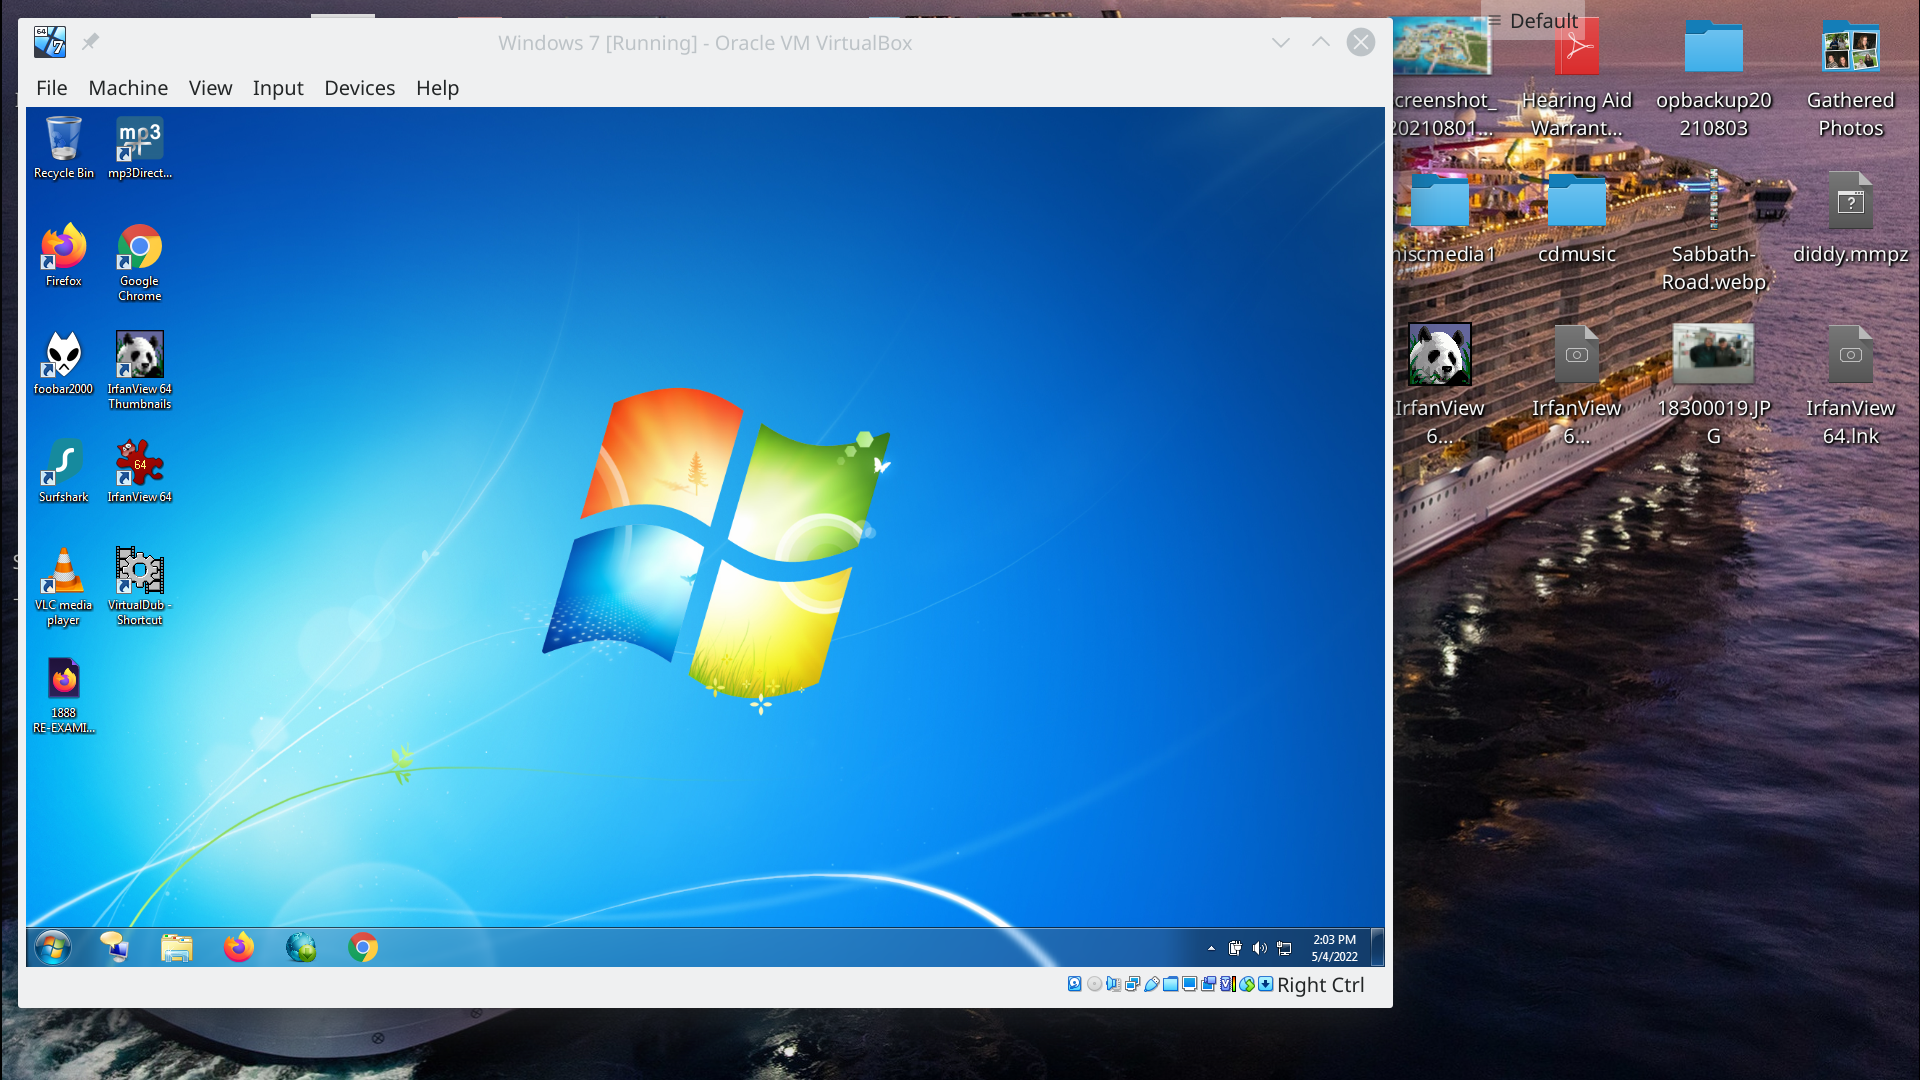Click the CPU virtualization indicator in the VirtualBox status bar
The height and width of the screenshot is (1080, 1920).
(1228, 984)
